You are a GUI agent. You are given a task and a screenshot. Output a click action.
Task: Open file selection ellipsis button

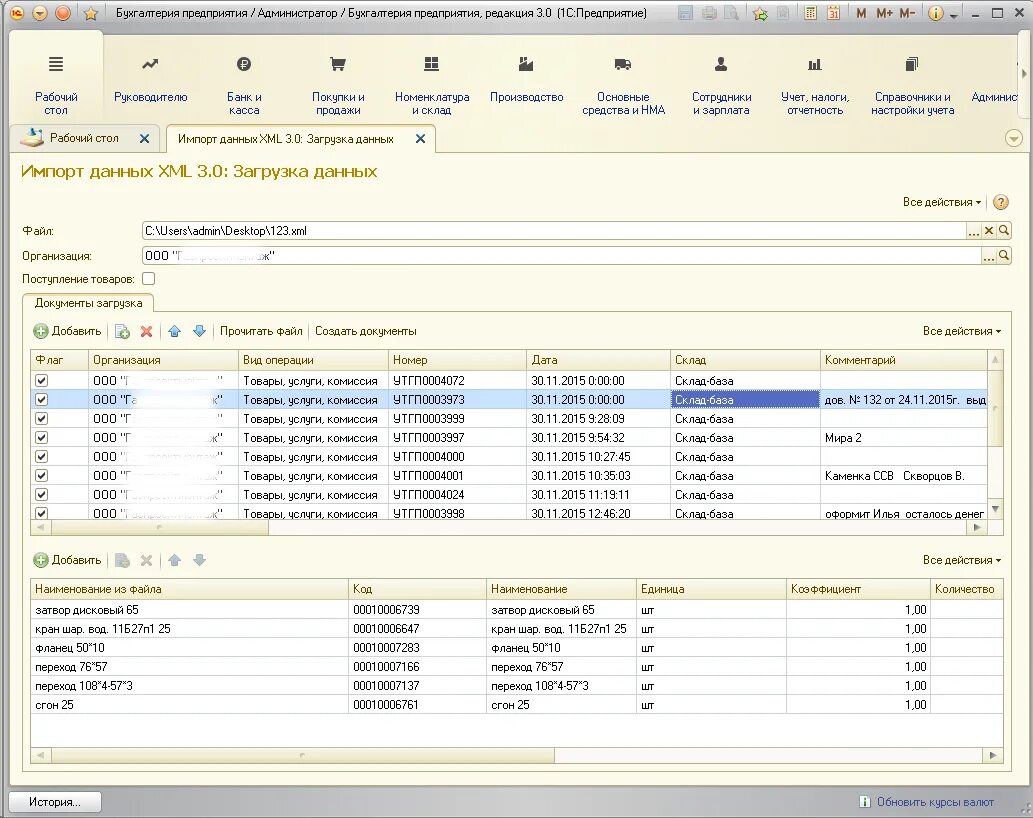coord(974,231)
